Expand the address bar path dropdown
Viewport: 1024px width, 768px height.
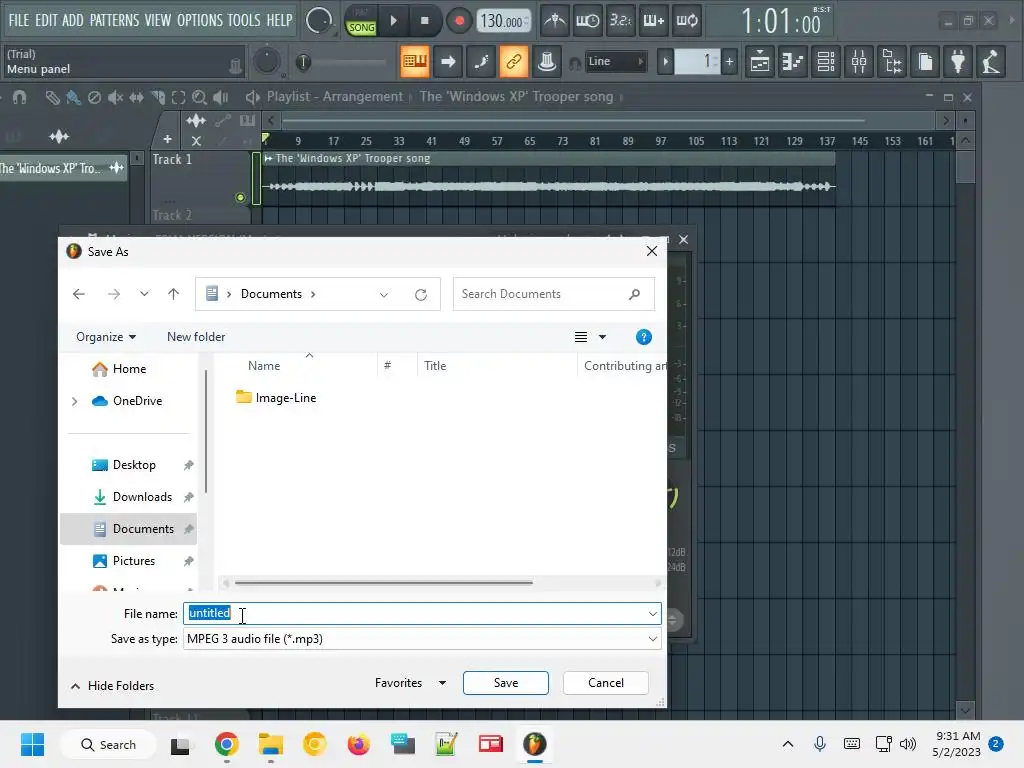click(384, 295)
